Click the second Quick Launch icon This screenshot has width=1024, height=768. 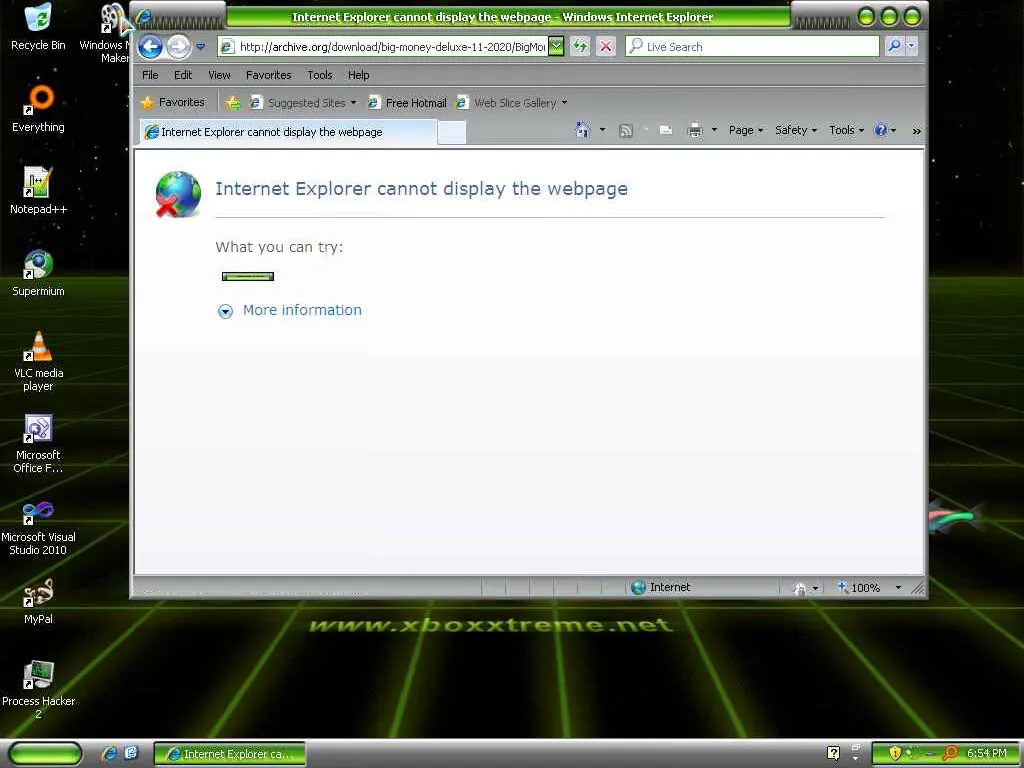pos(131,753)
